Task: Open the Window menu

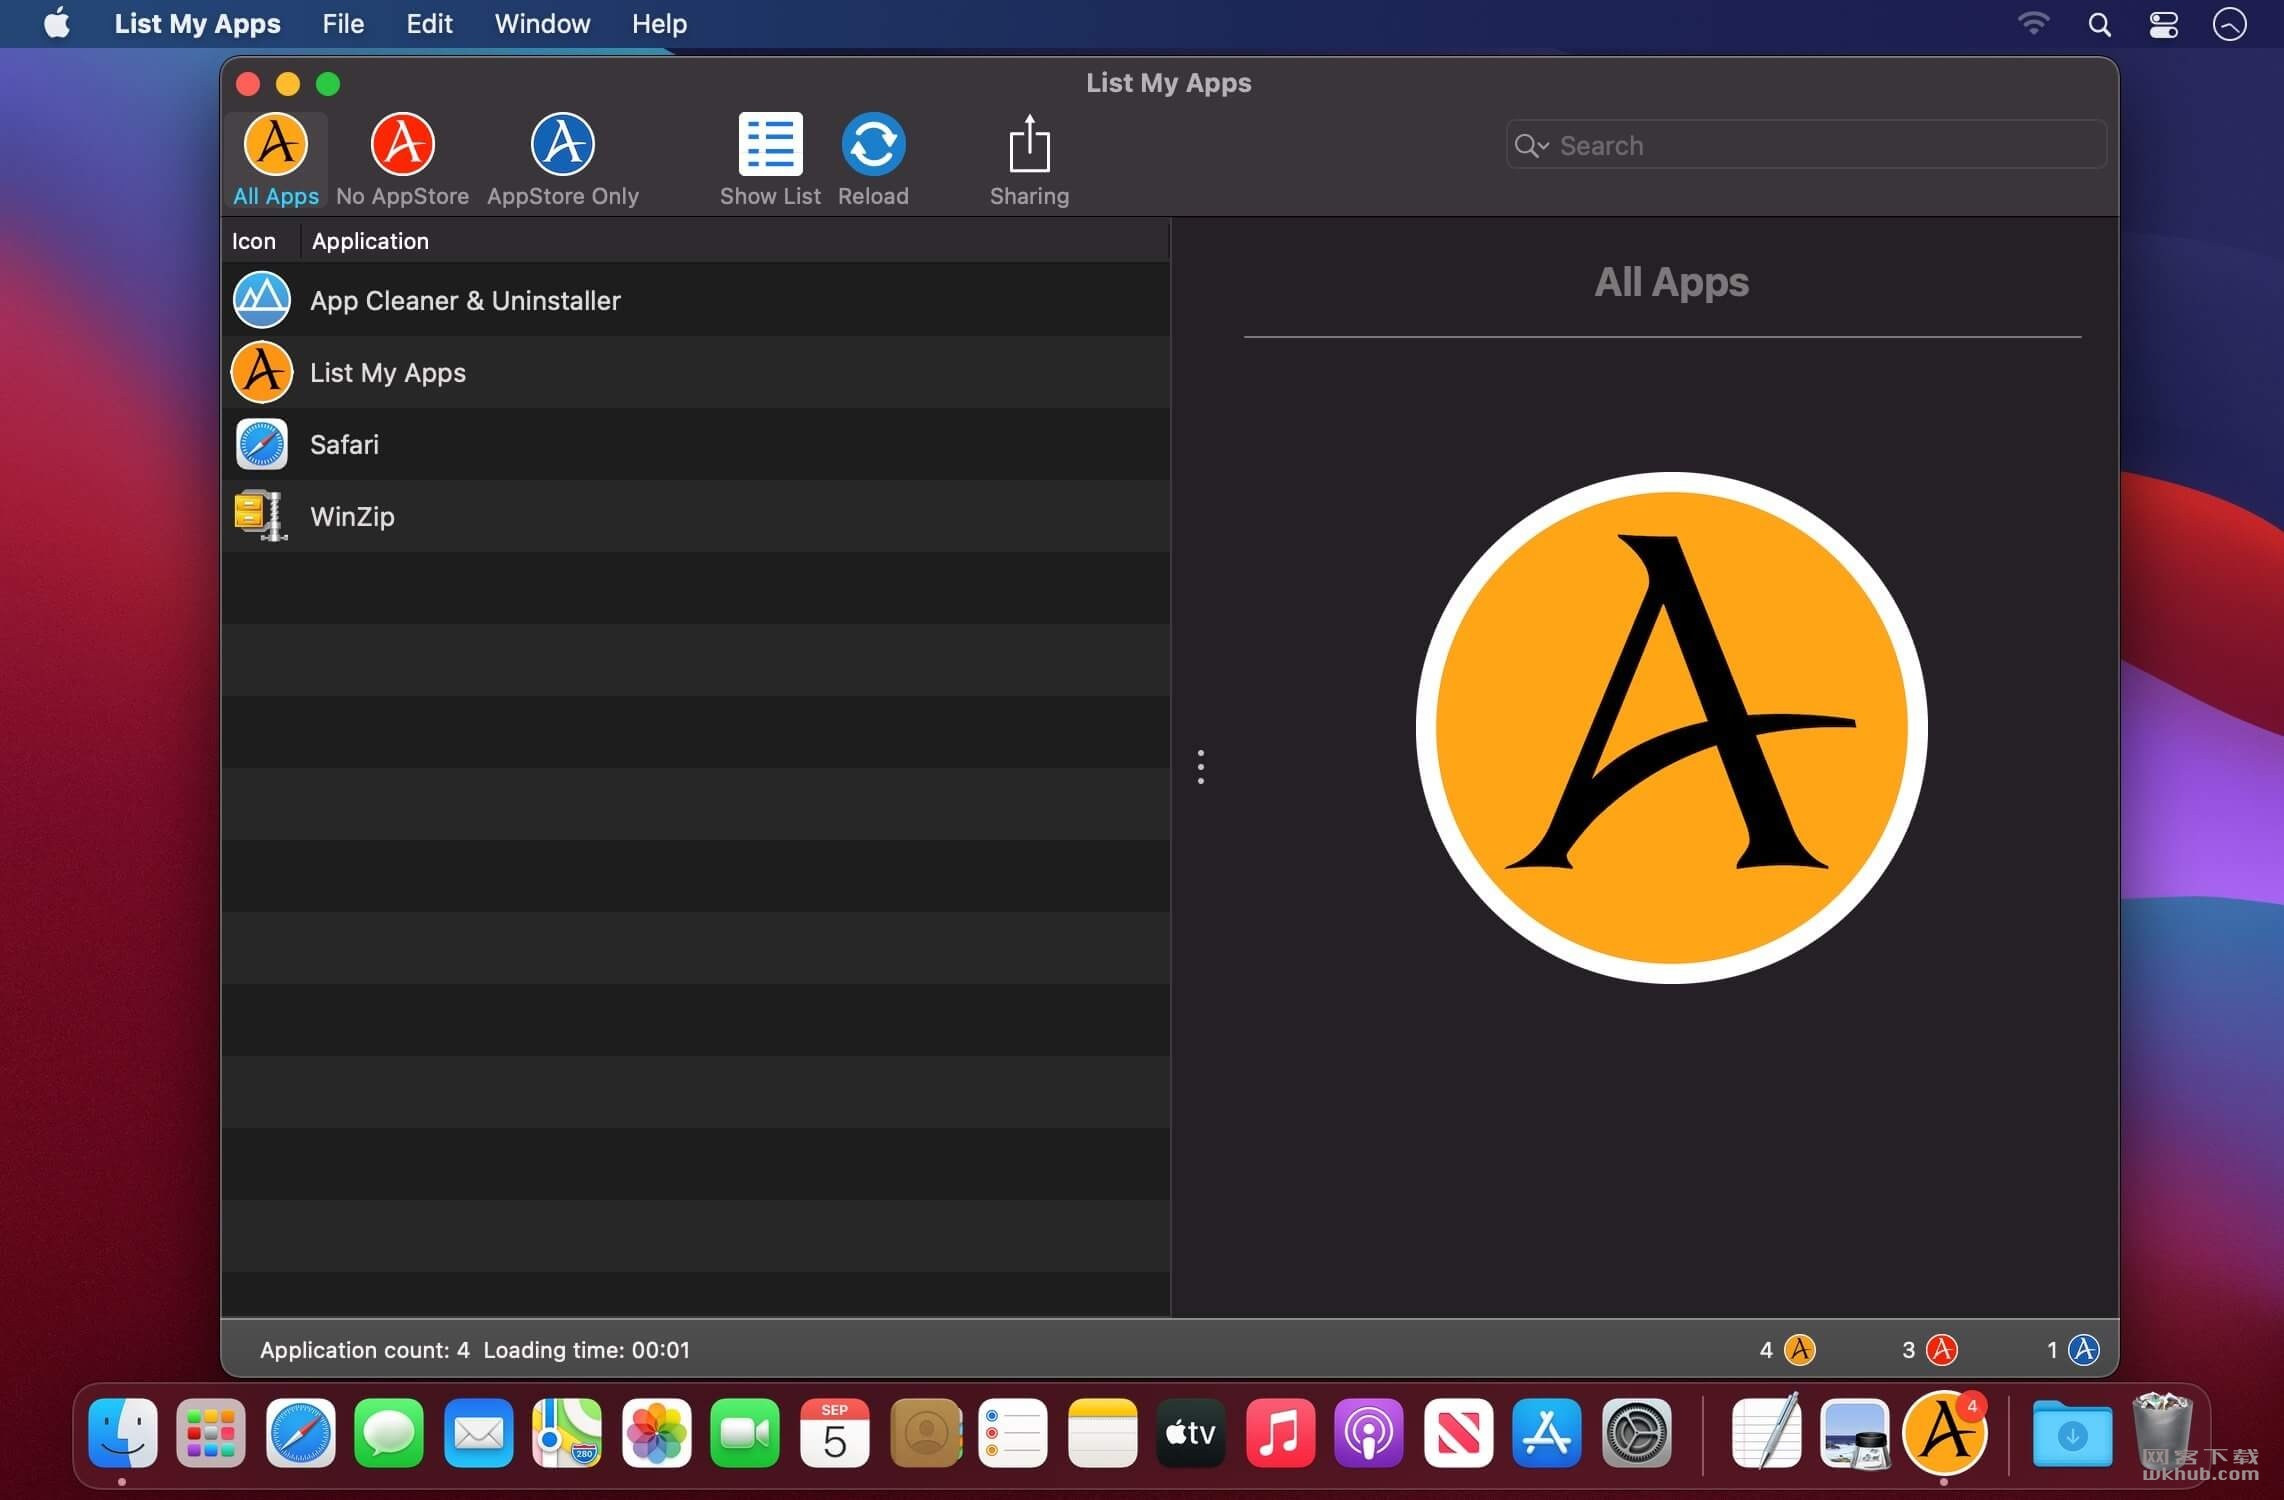Action: 542,24
